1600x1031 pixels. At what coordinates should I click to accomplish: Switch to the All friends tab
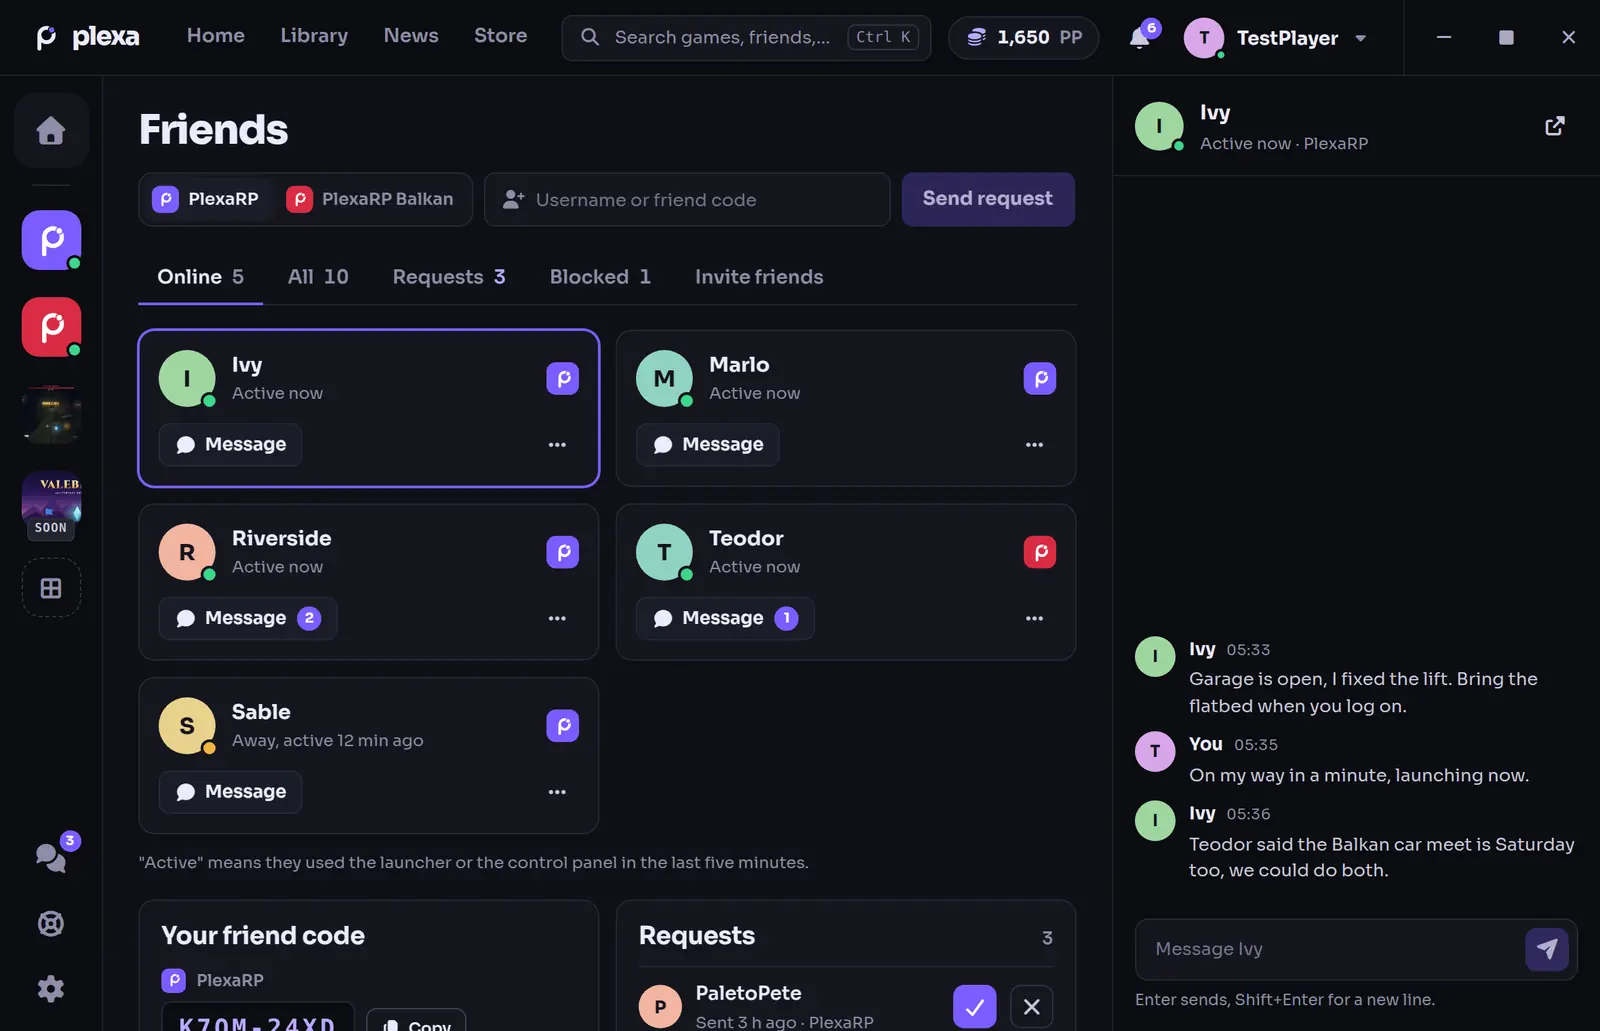tap(318, 277)
